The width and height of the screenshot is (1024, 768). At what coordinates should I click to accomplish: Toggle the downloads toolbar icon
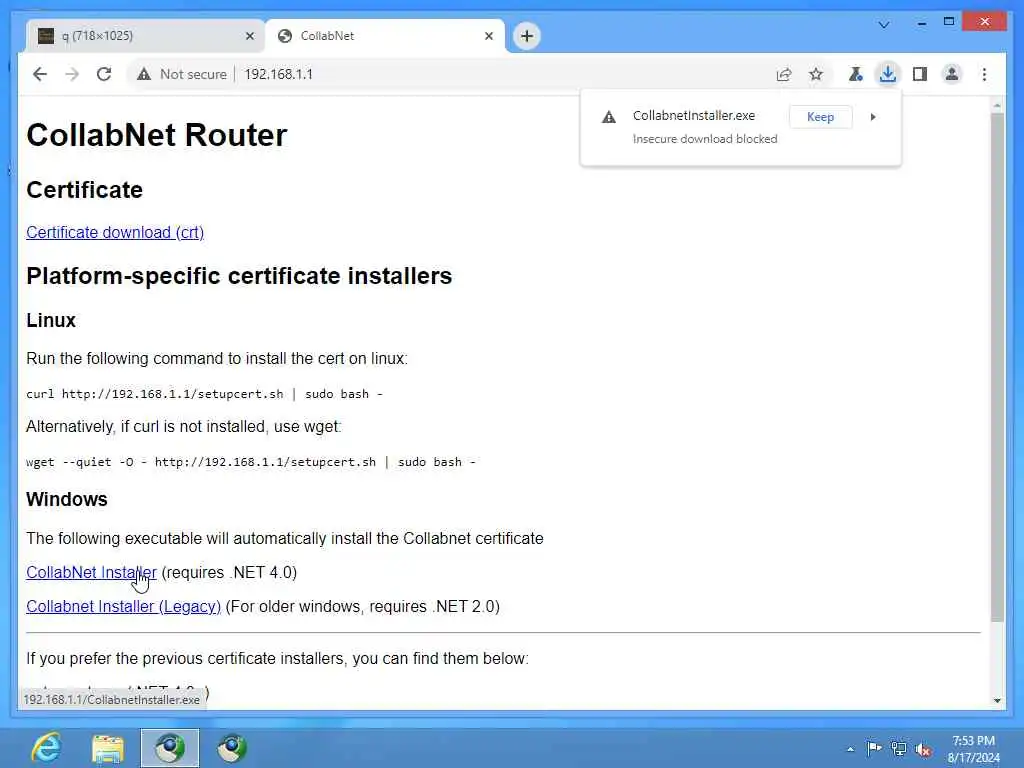click(888, 74)
